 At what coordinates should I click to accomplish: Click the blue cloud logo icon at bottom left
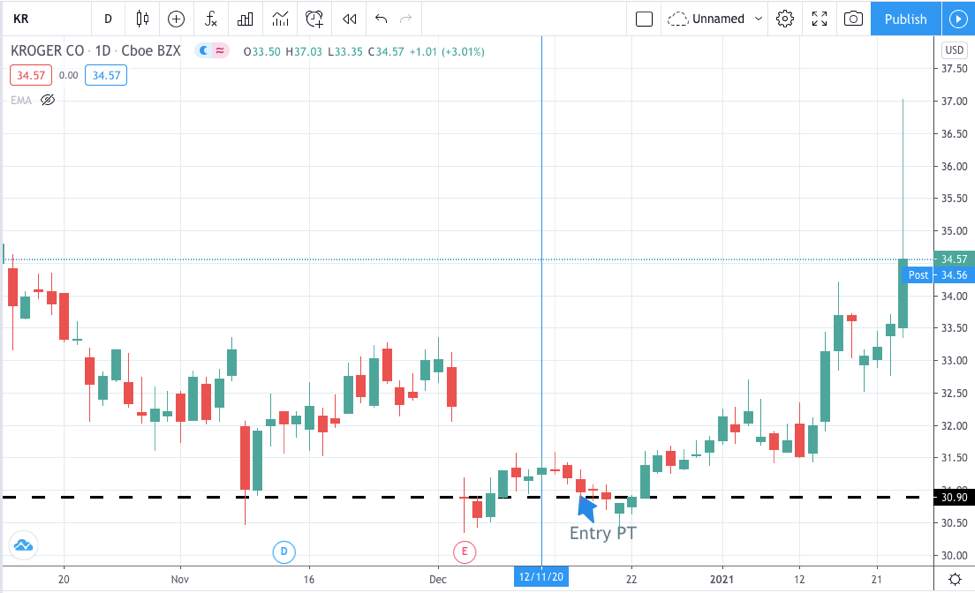pos(23,546)
